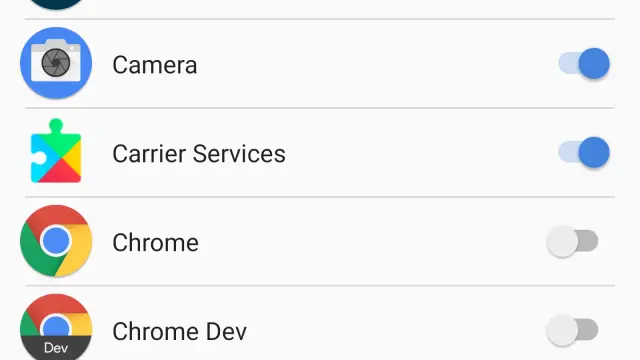
Task: Select the Camera text label
Action: pos(155,65)
